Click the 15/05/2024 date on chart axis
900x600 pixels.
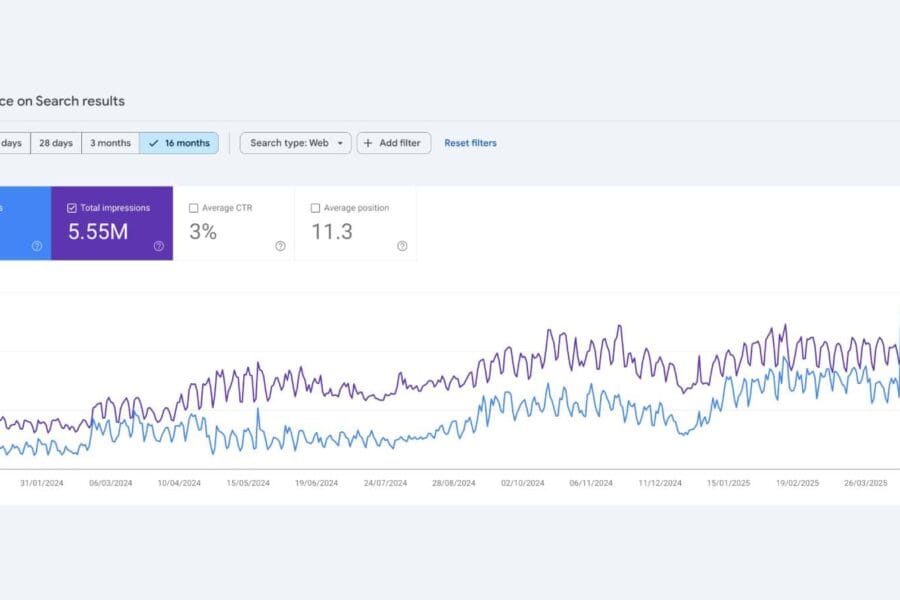[248, 483]
